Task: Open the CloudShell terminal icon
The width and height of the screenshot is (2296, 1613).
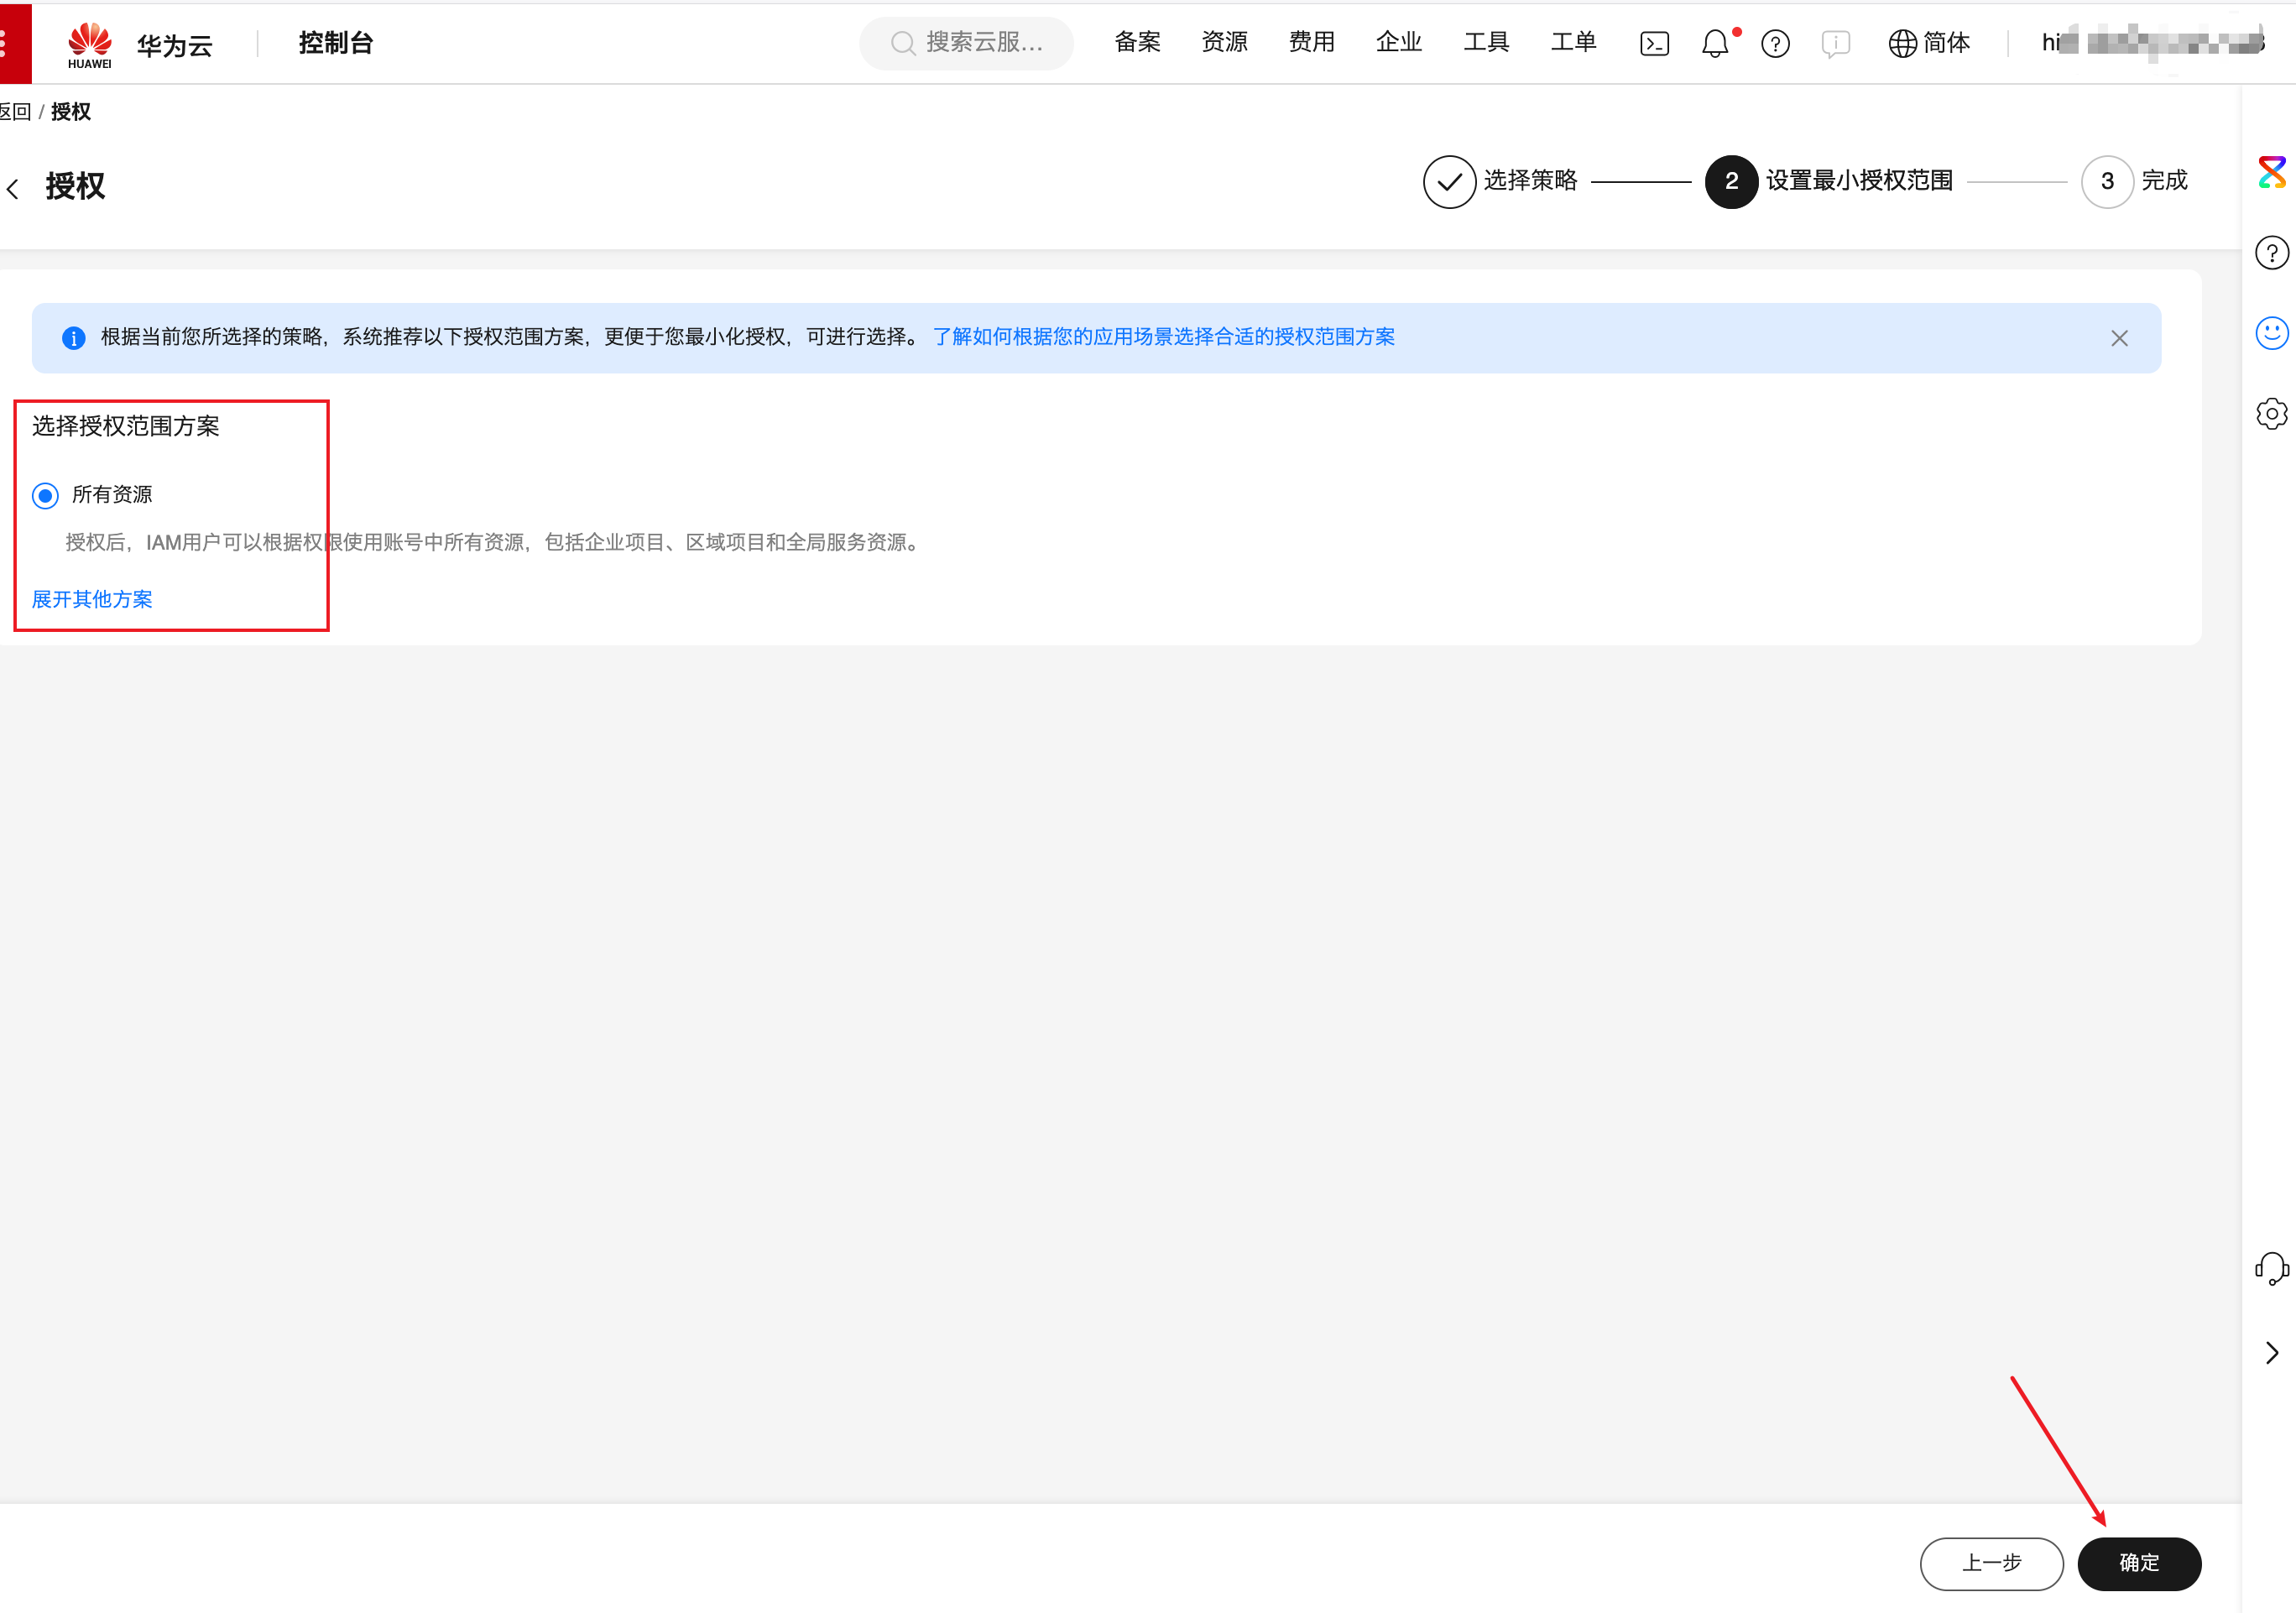Action: point(1654,43)
